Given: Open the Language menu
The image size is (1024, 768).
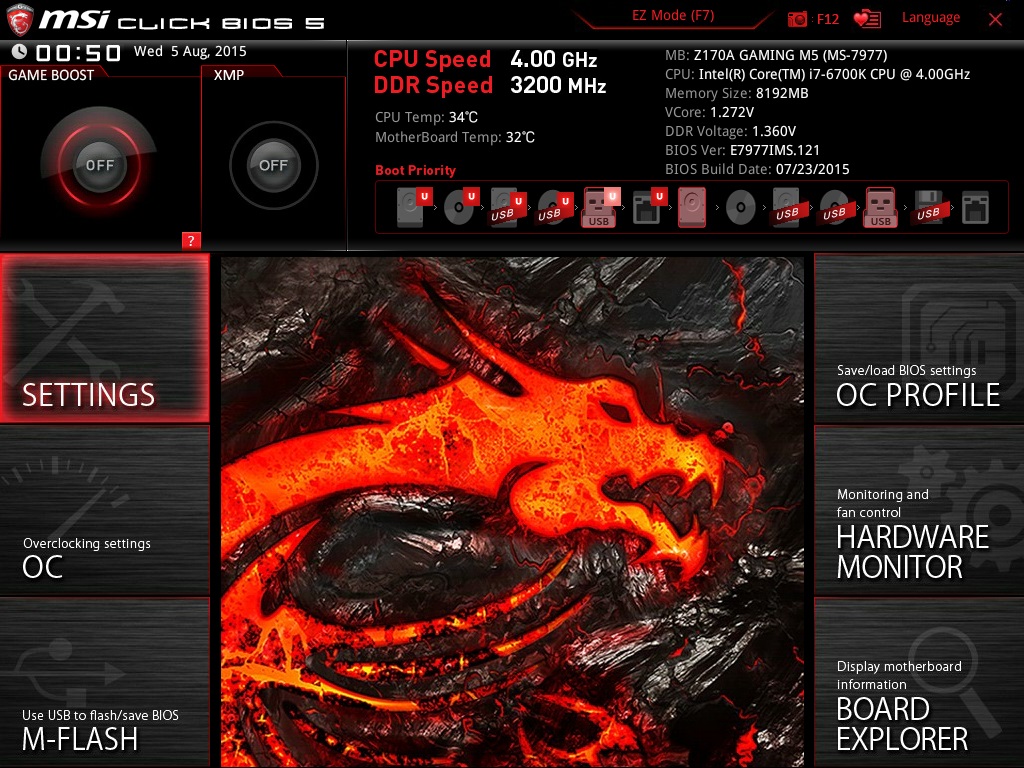Looking at the screenshot, I should (x=931, y=18).
